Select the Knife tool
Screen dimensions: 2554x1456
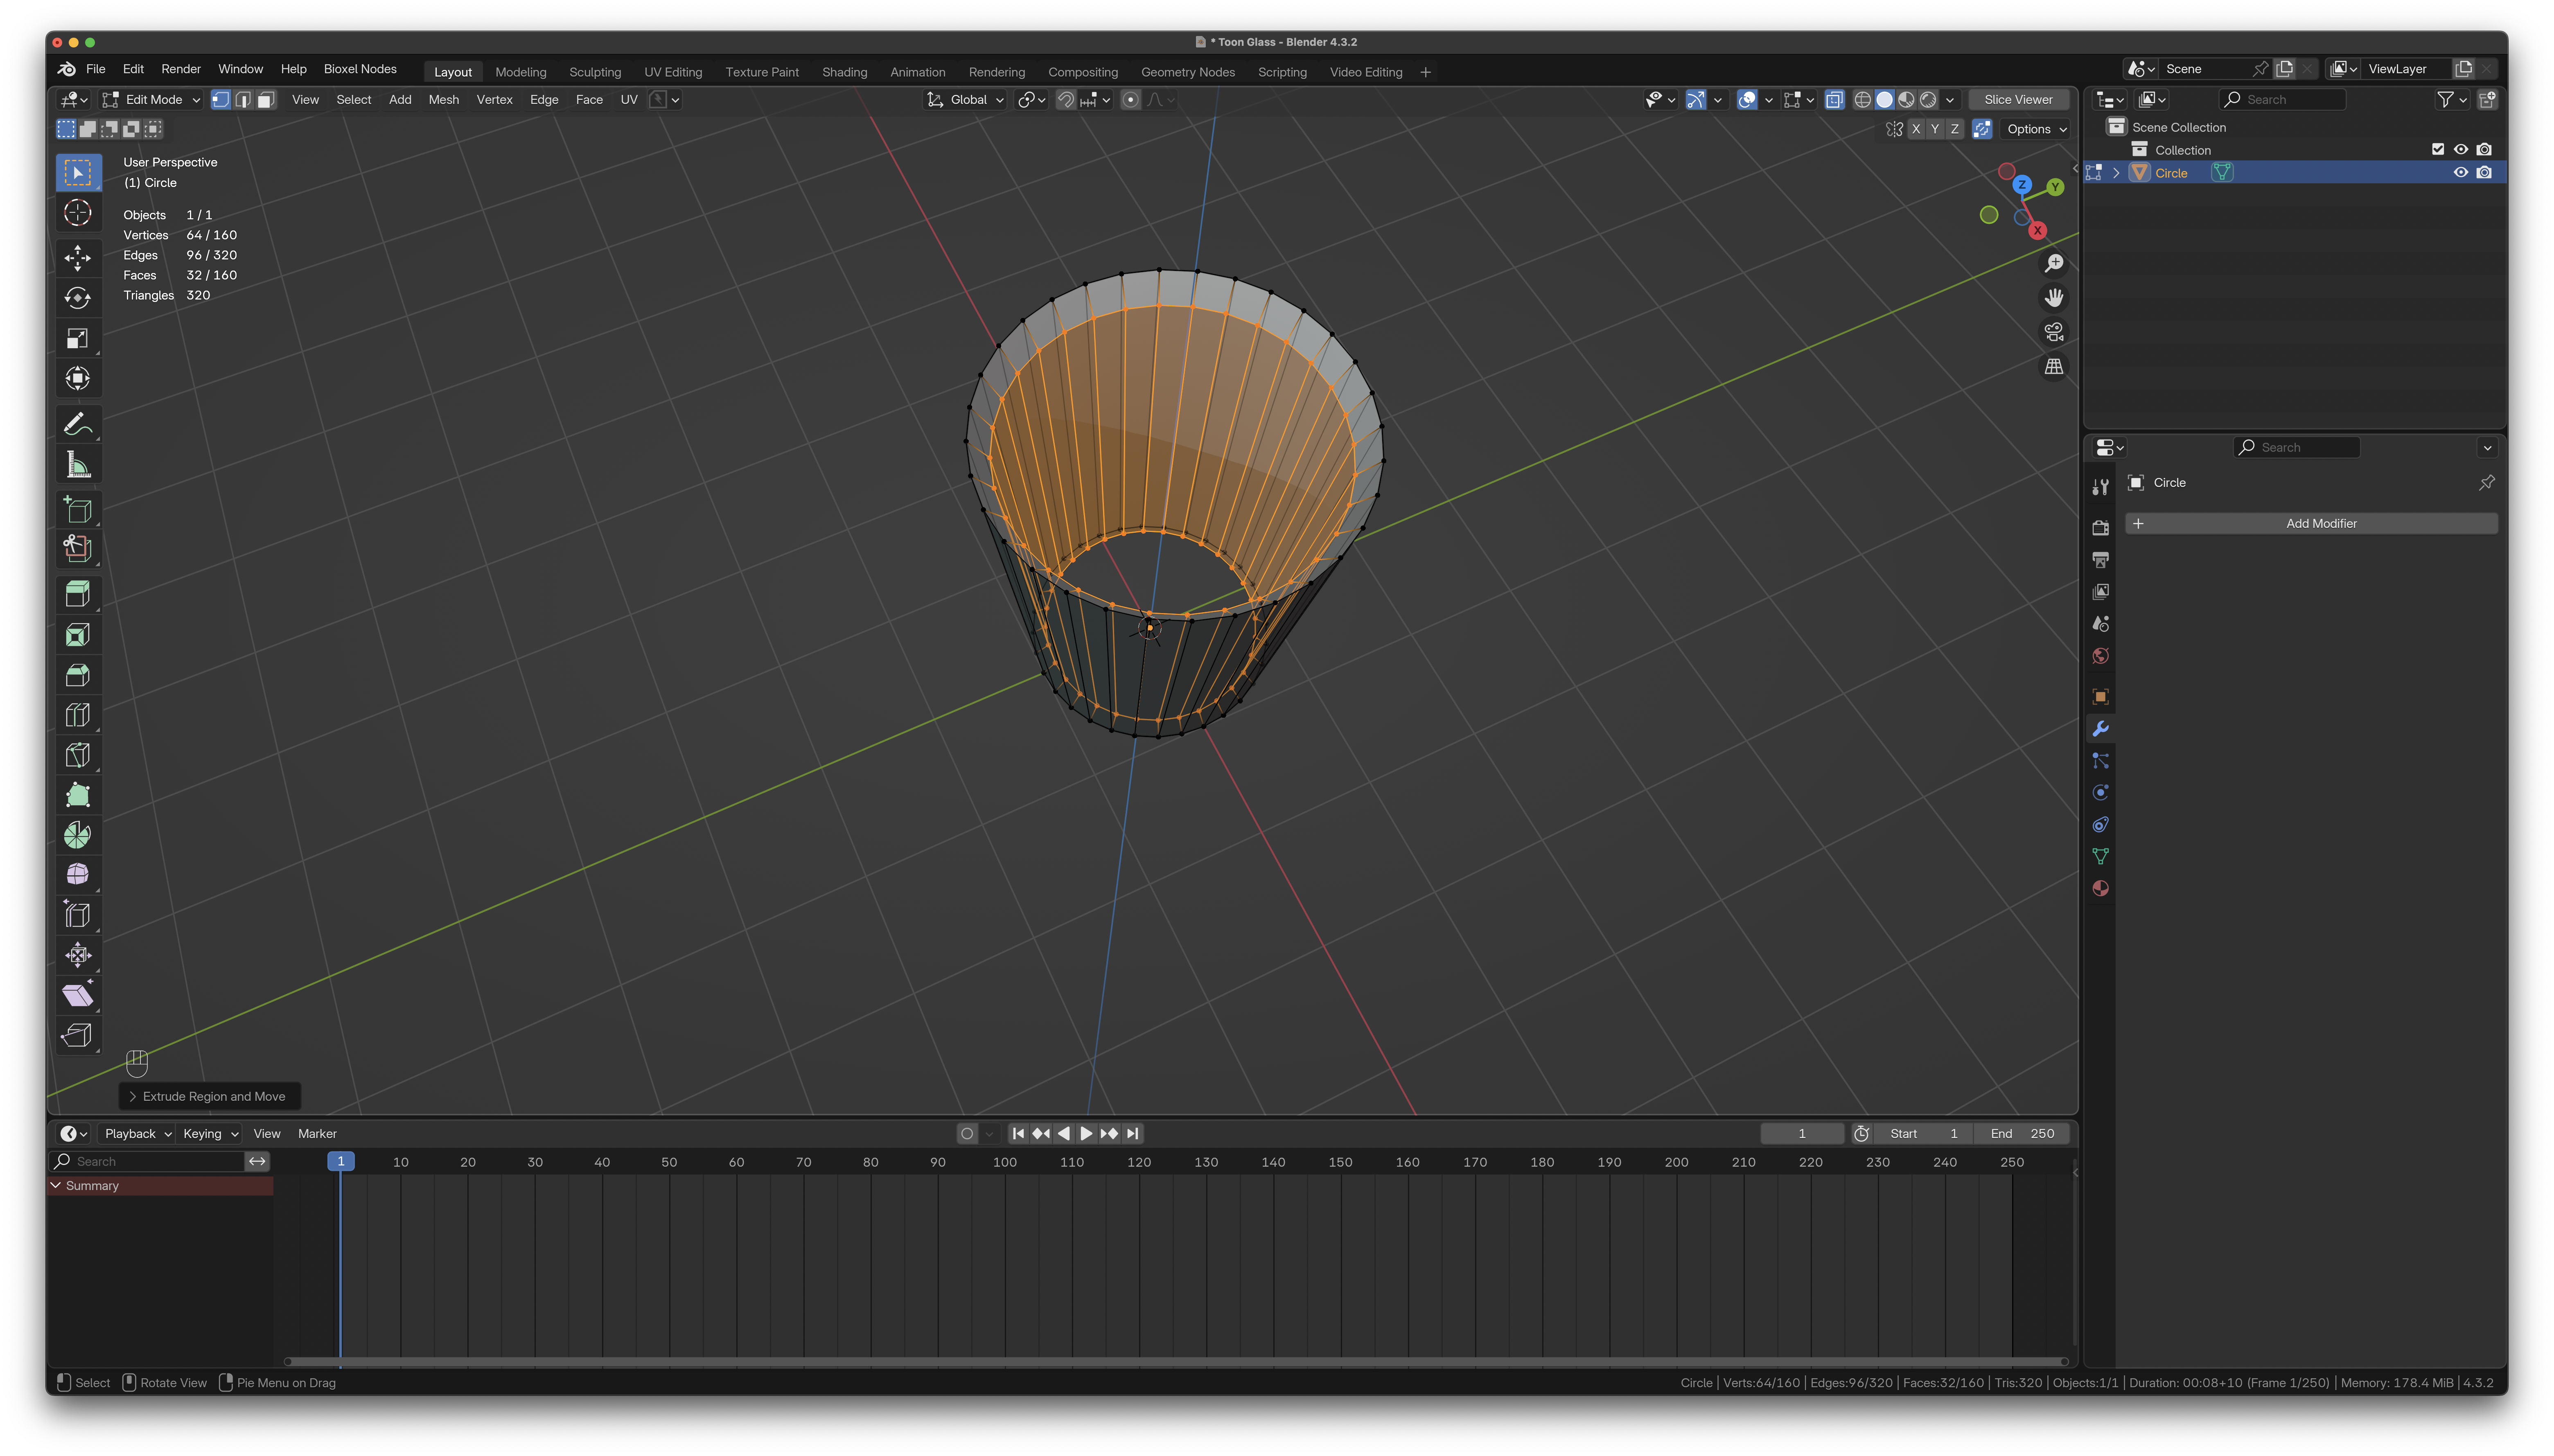[78, 754]
